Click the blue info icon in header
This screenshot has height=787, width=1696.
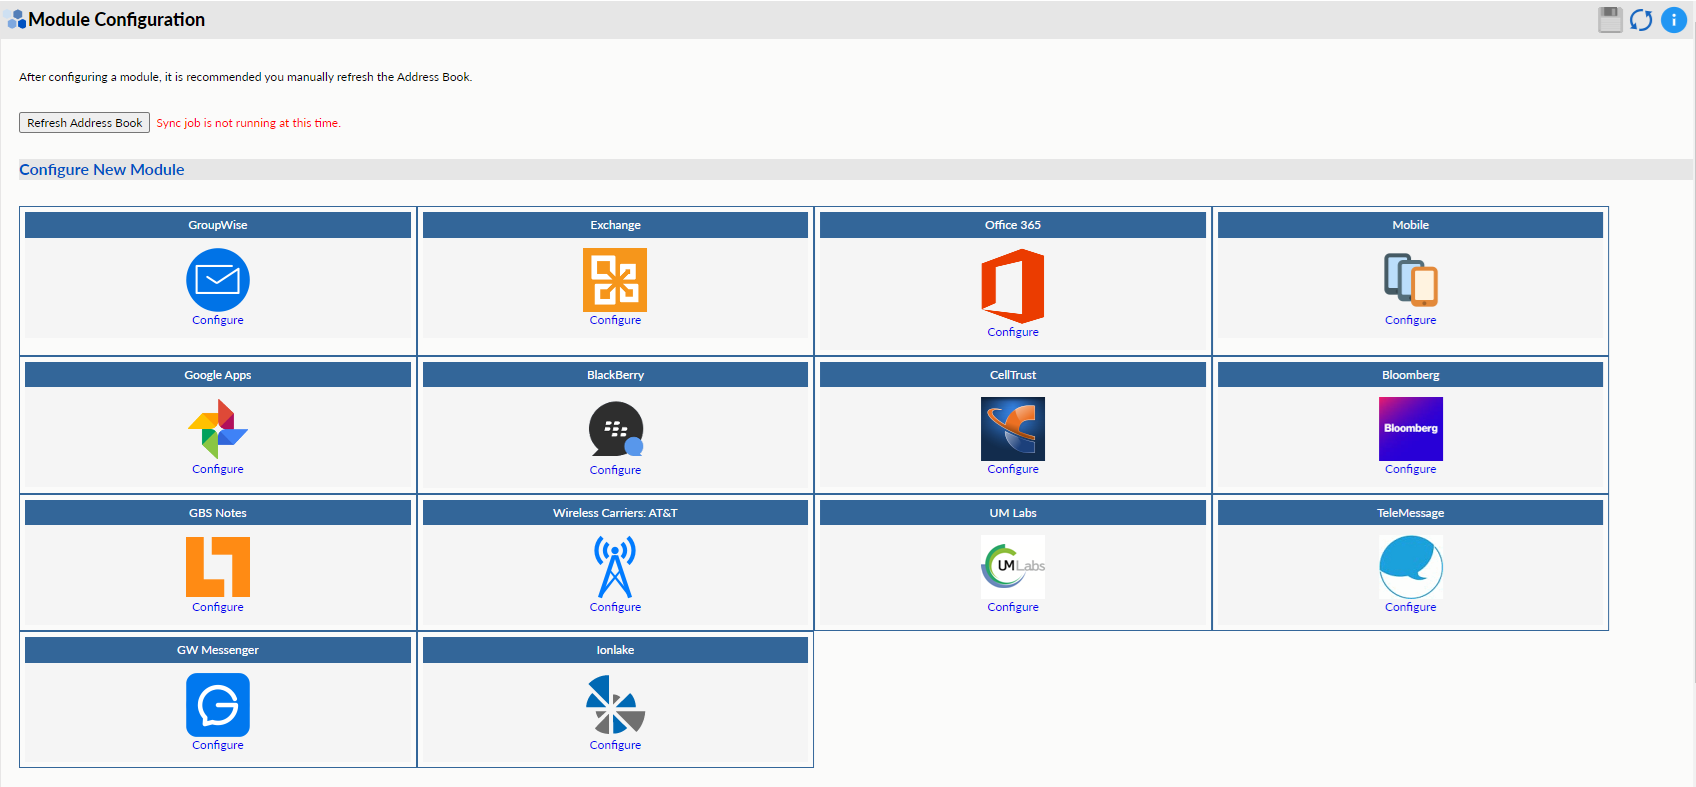tap(1673, 20)
